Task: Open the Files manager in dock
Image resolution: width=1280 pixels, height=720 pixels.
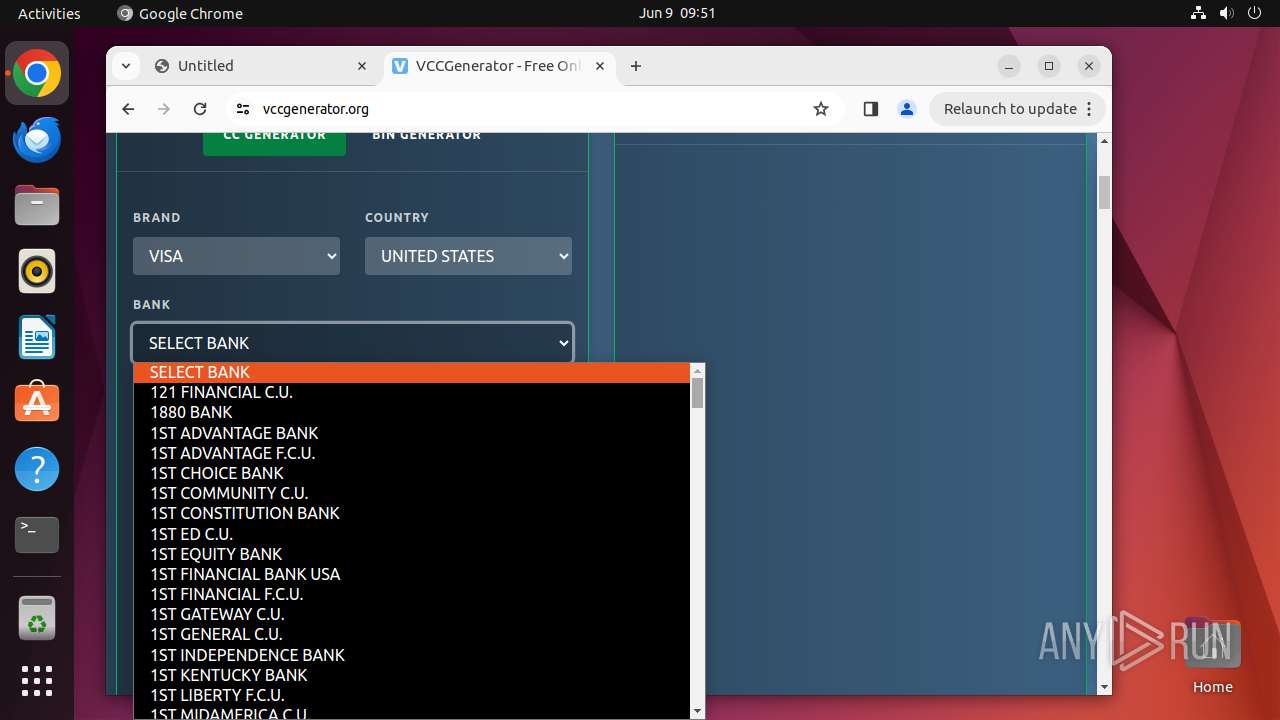Action: point(37,206)
